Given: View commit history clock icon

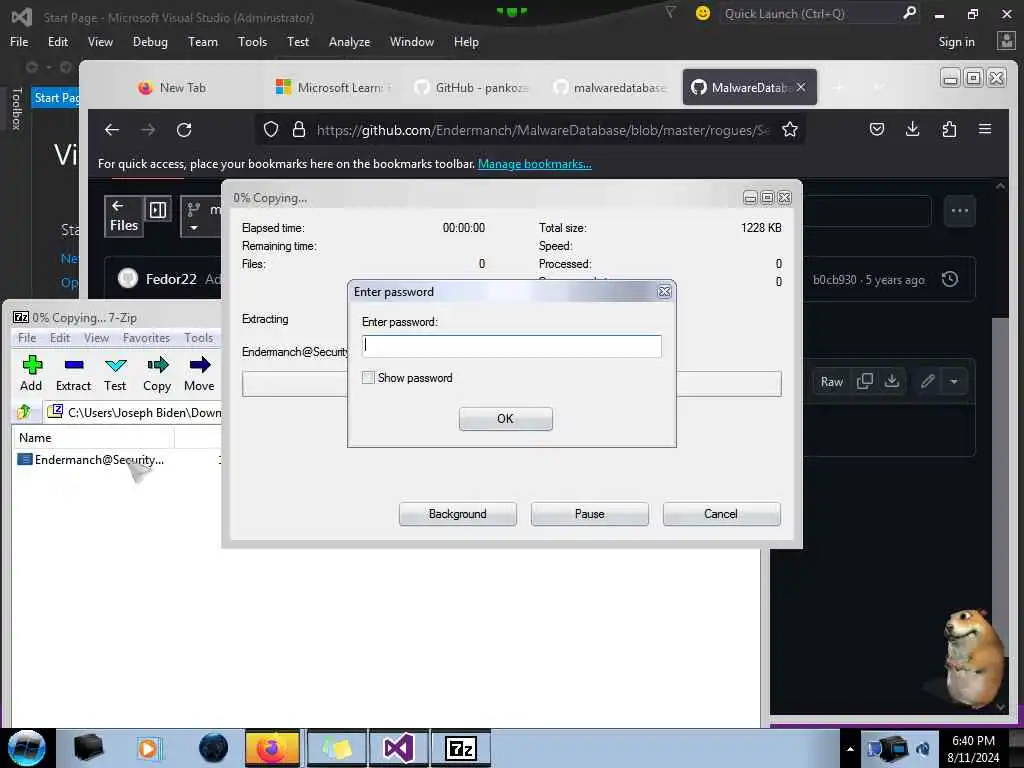Looking at the screenshot, I should tap(950, 280).
